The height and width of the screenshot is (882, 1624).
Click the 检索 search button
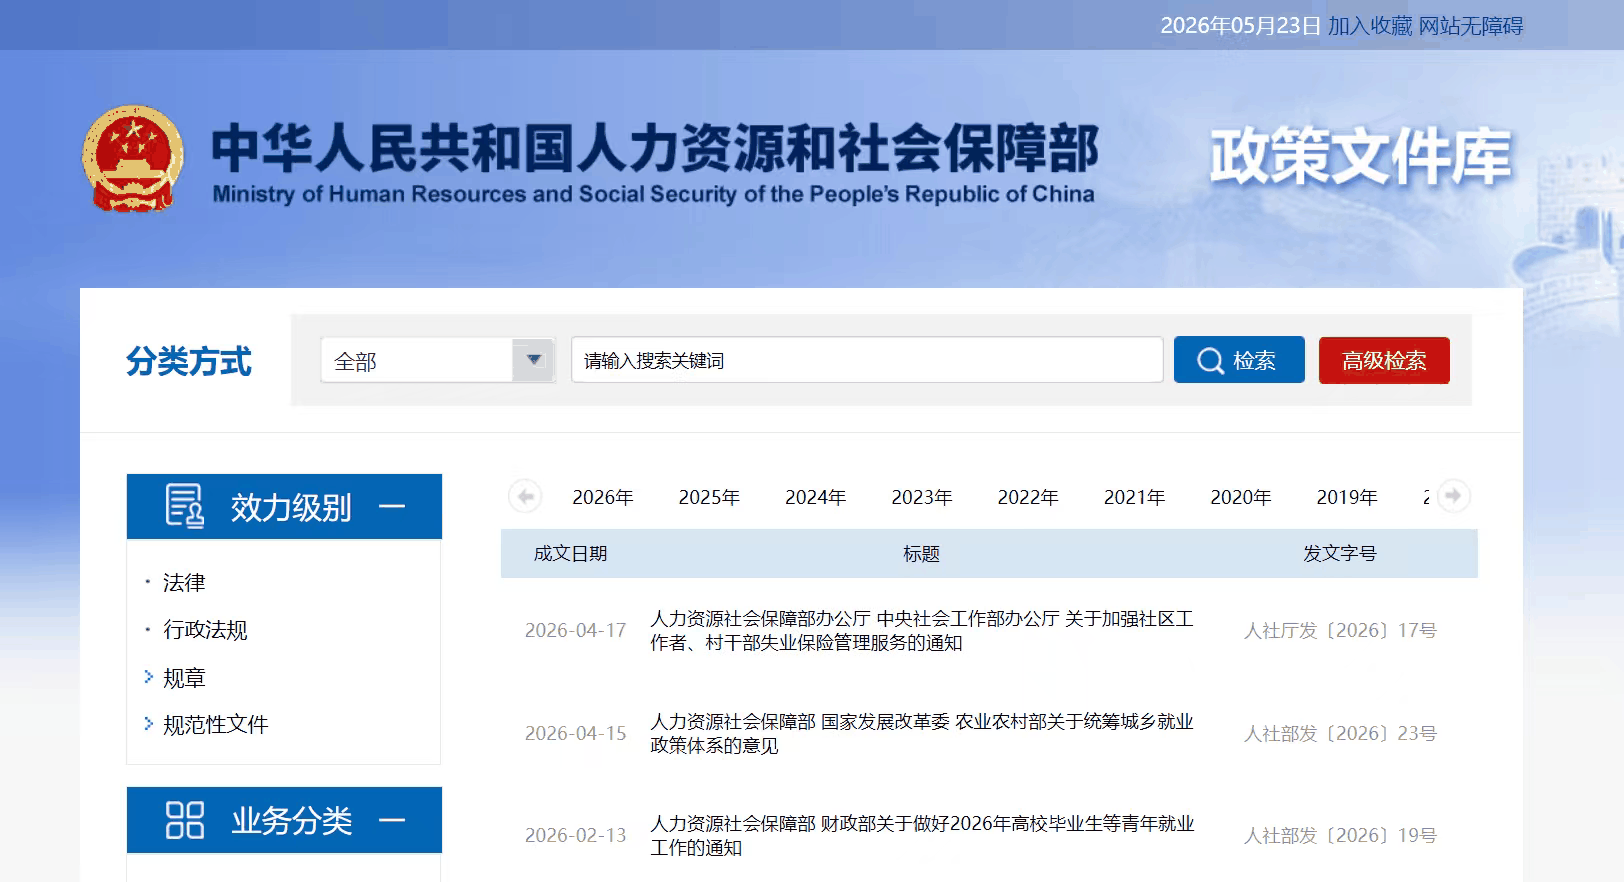tap(1239, 360)
